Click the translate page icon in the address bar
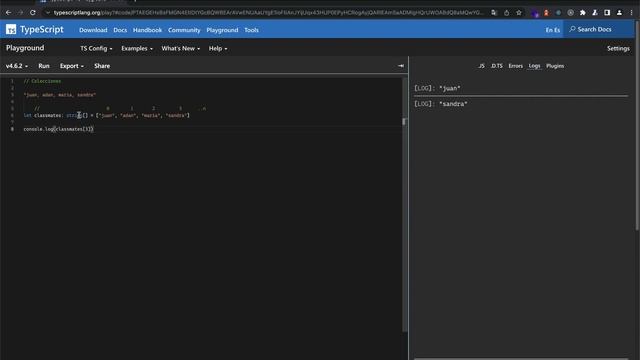This screenshot has height=360, width=640. (494, 13)
